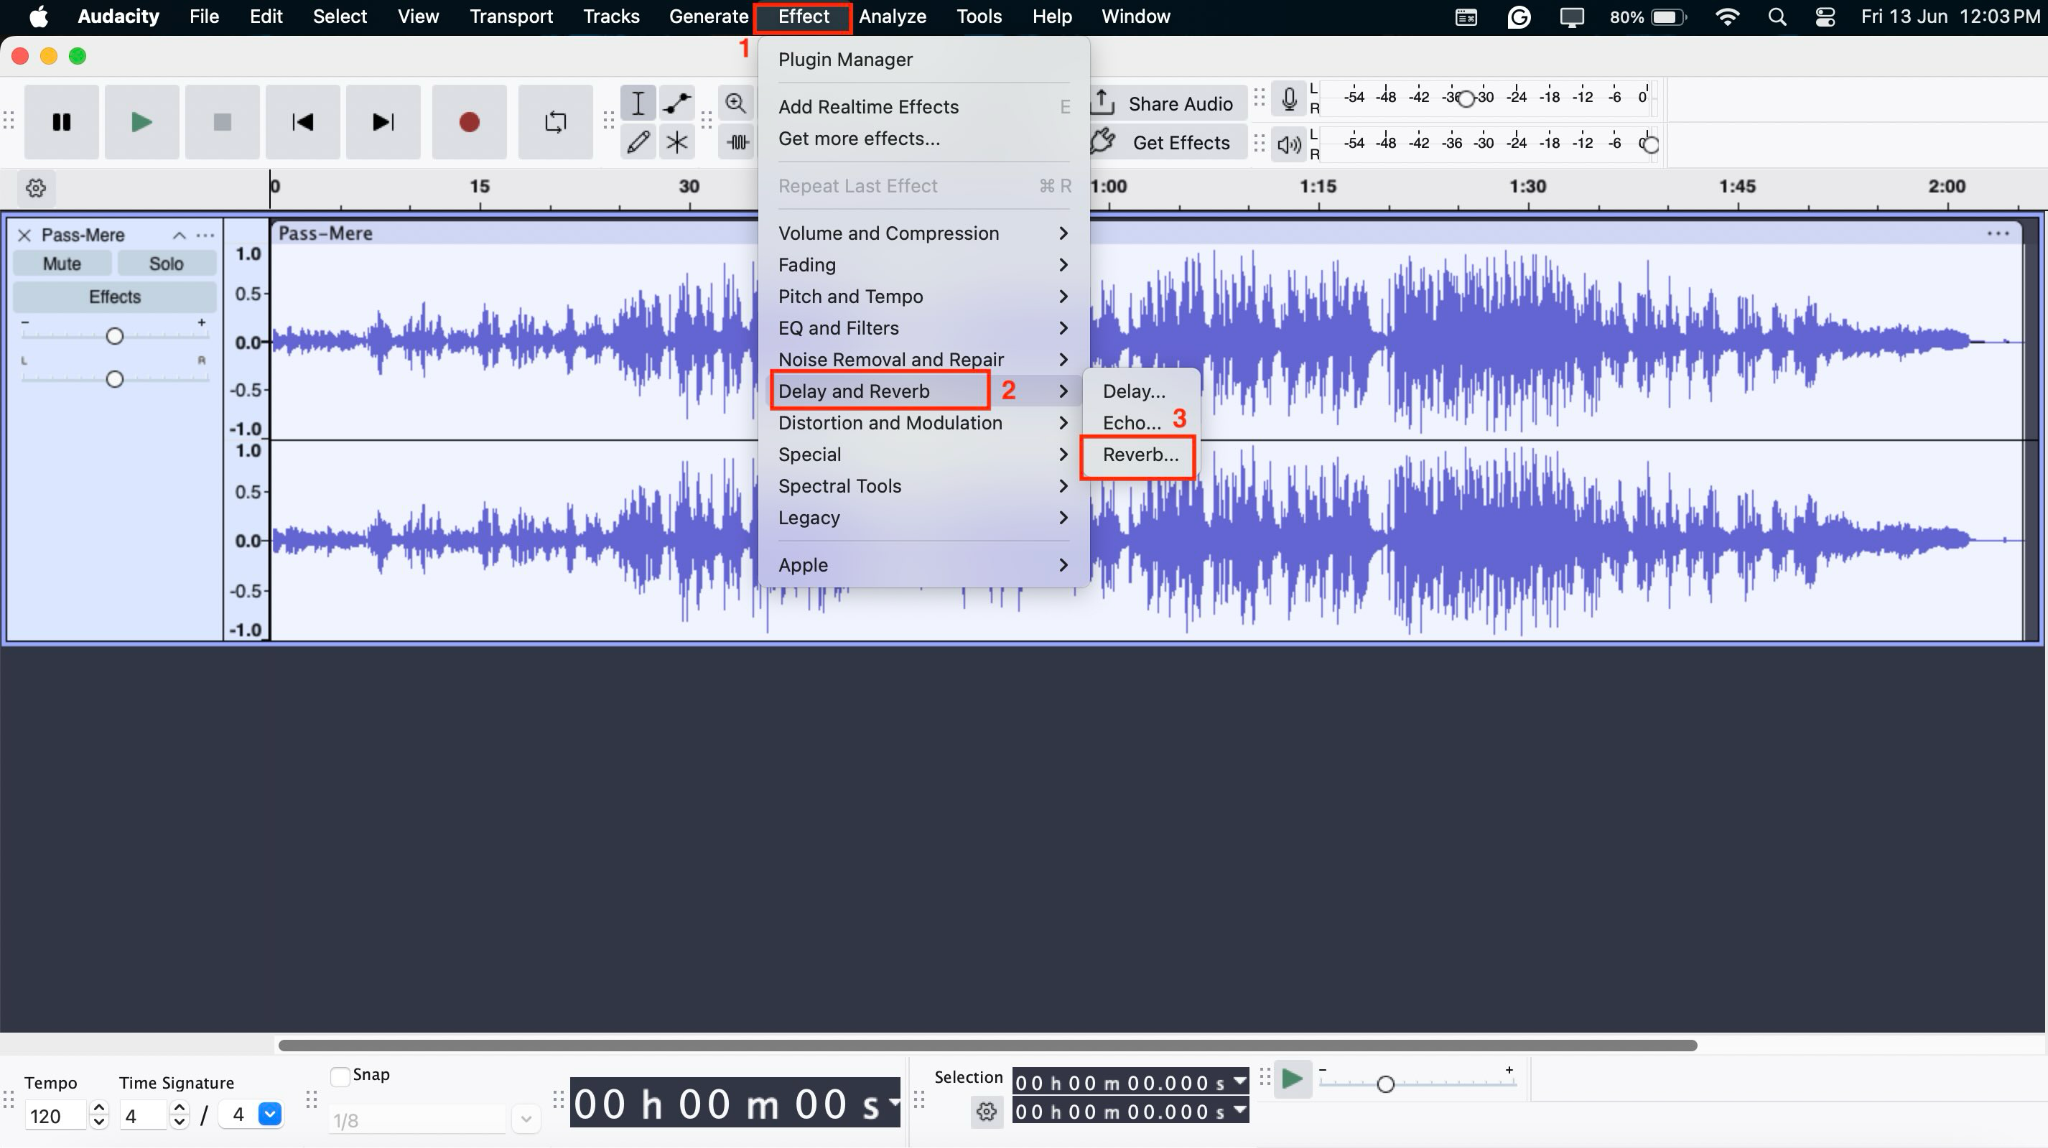Select the Multi-tool asterisk icon
Viewport: 2048px width, 1148px height.
(677, 142)
